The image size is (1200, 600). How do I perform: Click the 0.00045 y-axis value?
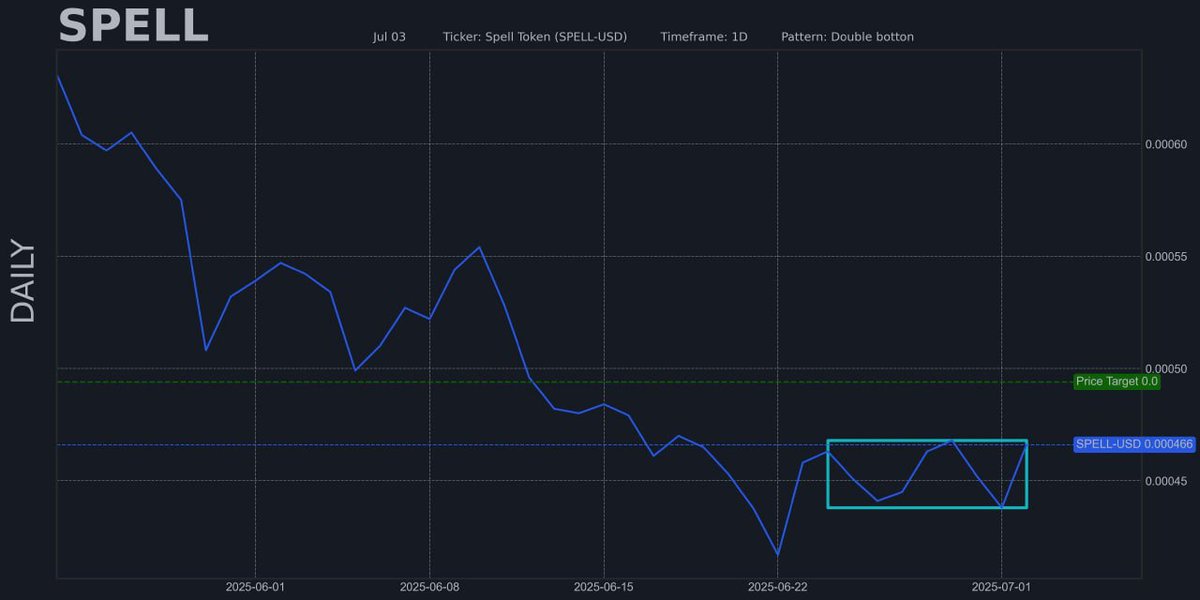pos(1165,481)
